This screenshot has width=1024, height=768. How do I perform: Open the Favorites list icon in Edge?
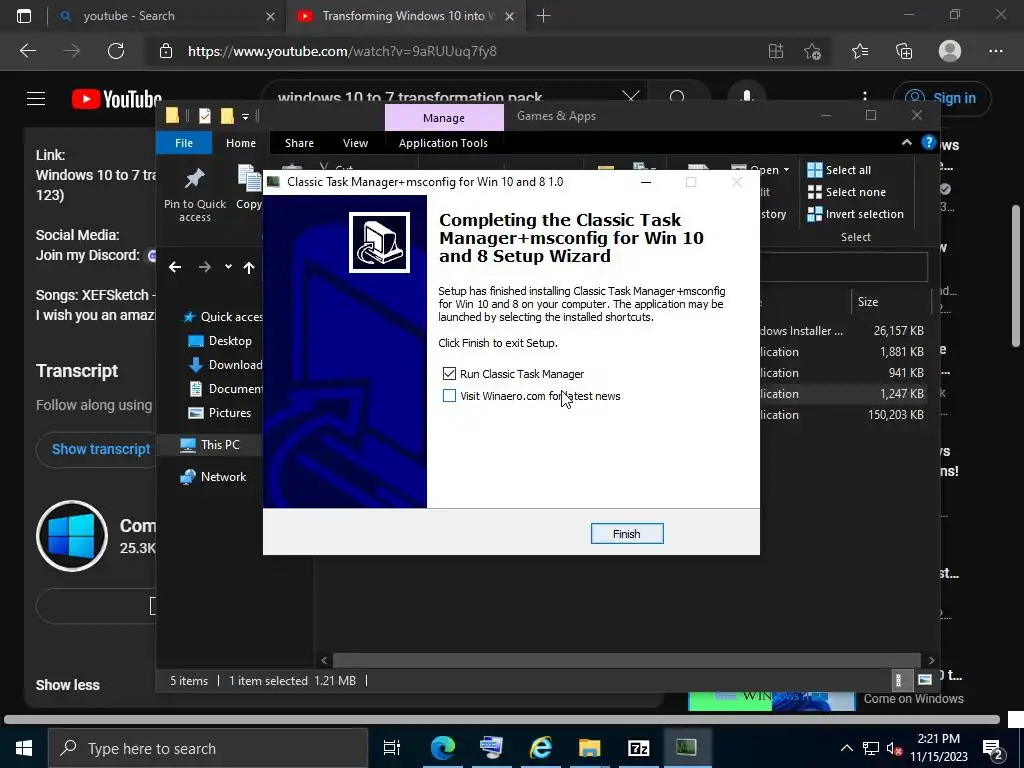coord(859,51)
